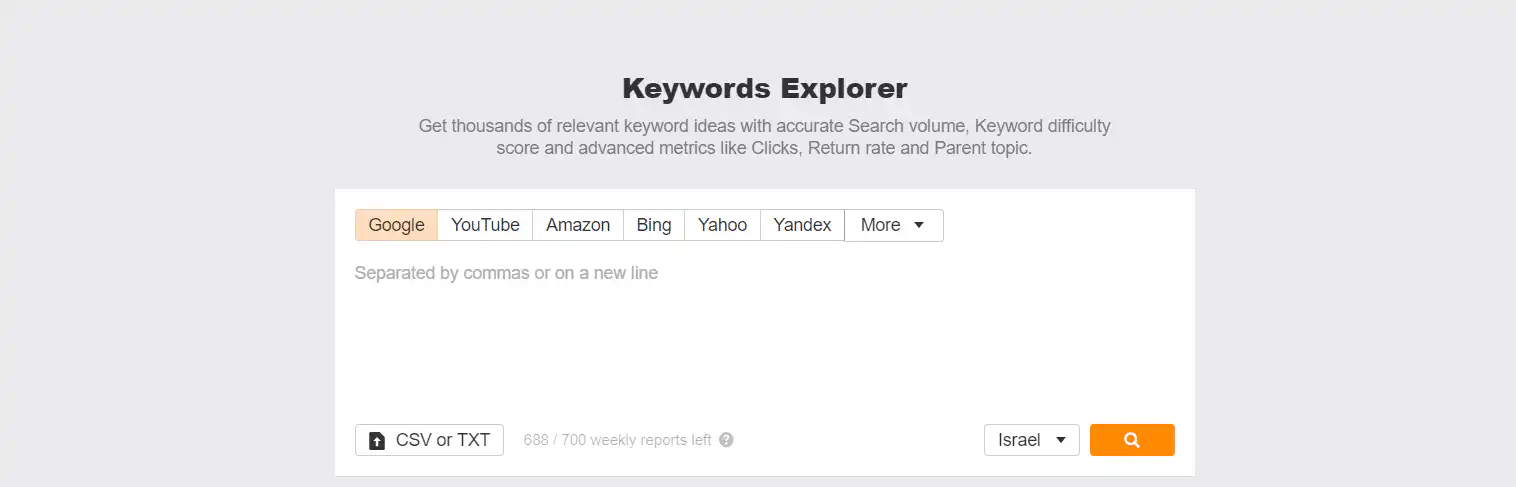The image size is (1516, 487).
Task: Click the magnifying glass search icon
Action: 1132,440
